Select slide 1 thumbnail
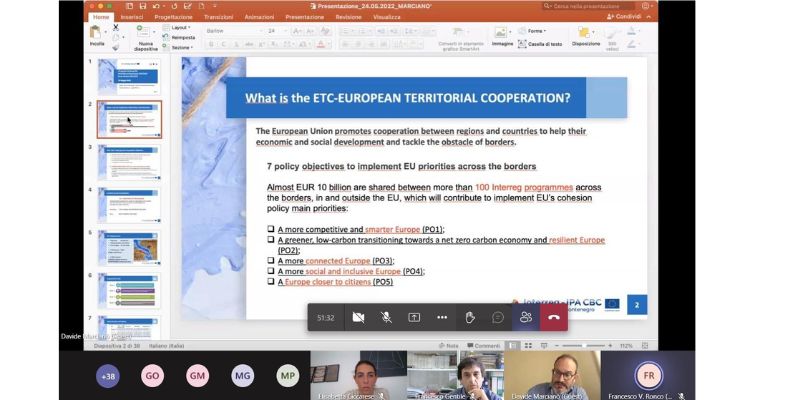The image size is (800, 400). [129, 76]
